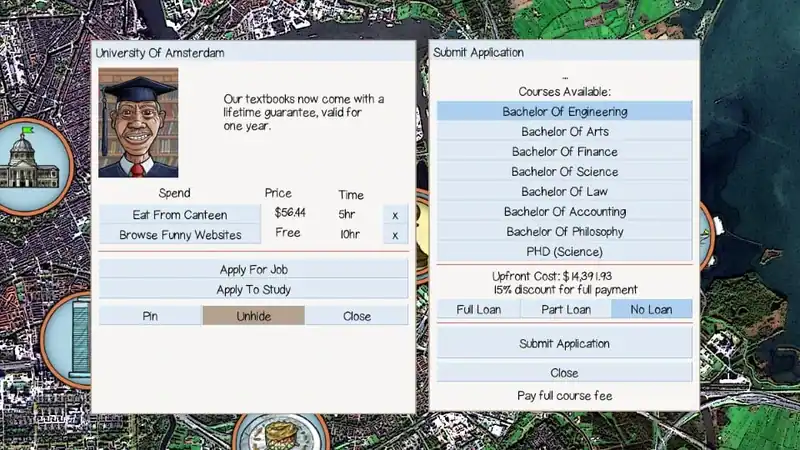Image resolution: width=800 pixels, height=450 pixels.
Task: Select the Full Loan option
Action: (479, 310)
